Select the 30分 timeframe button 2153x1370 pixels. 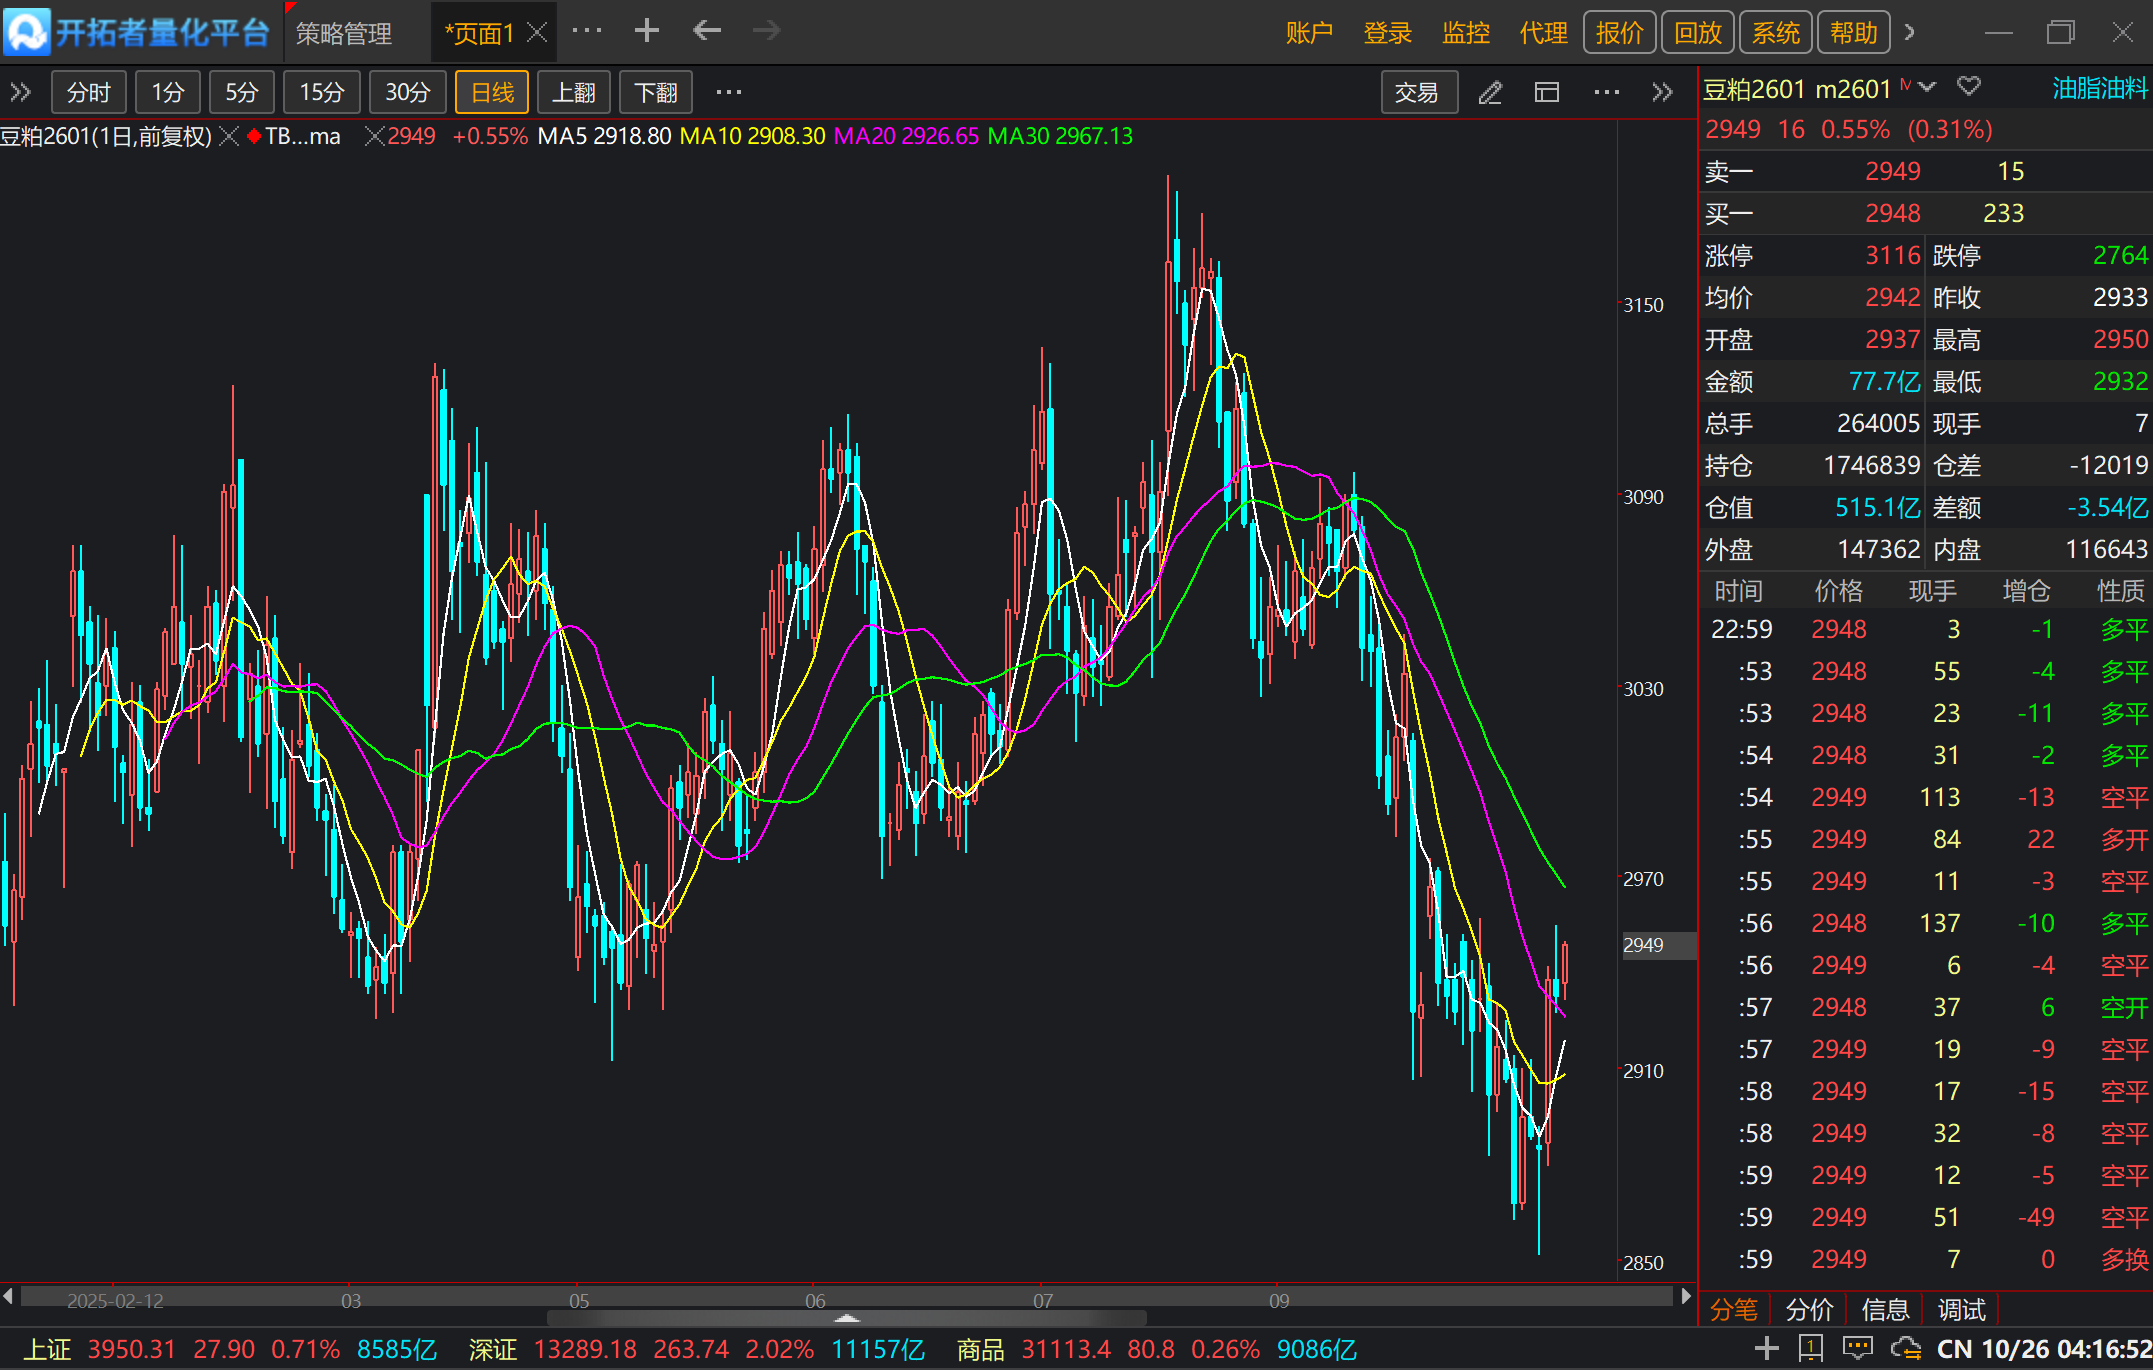(x=407, y=93)
